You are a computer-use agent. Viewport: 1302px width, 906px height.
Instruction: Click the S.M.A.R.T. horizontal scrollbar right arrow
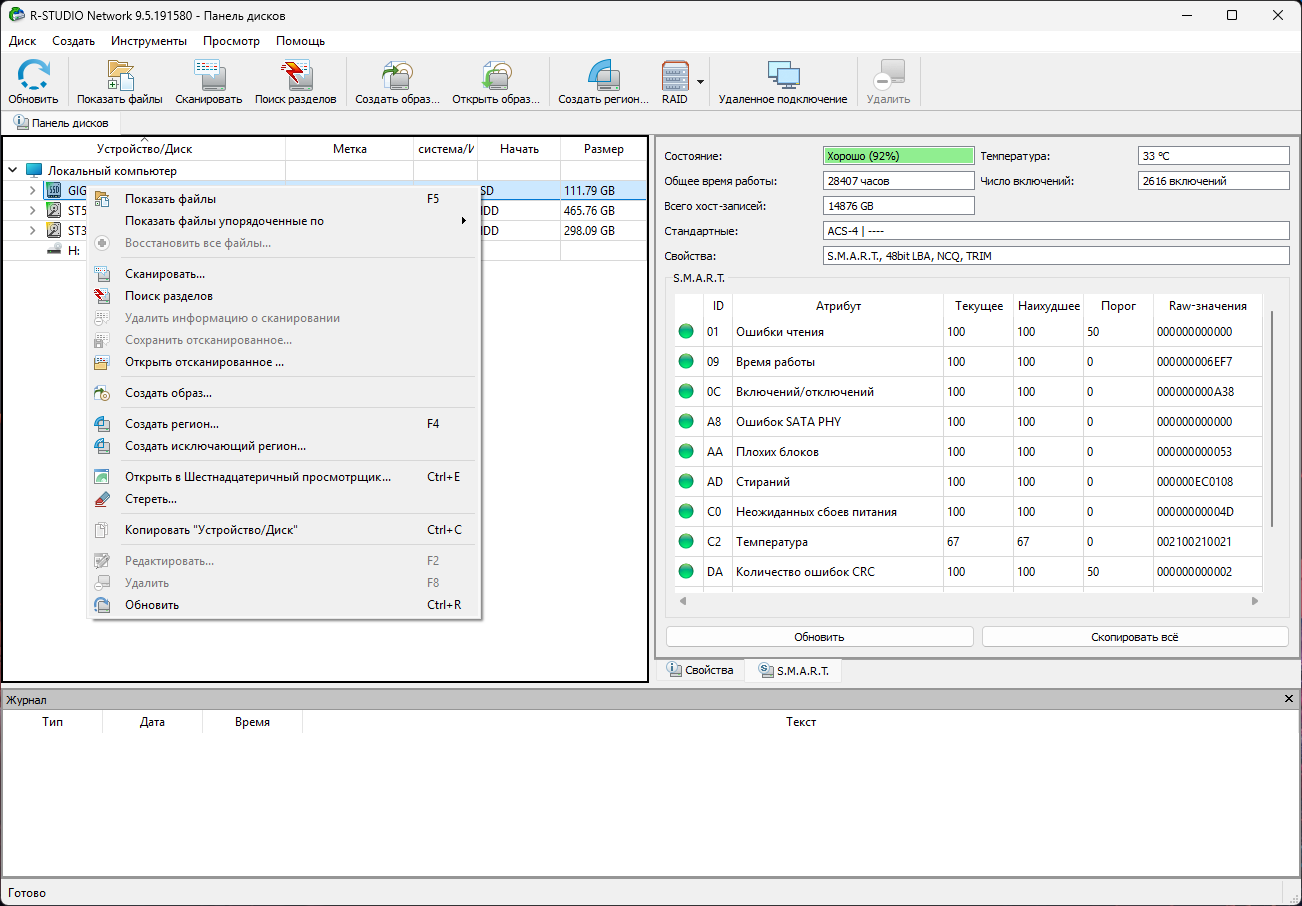pos(1255,601)
